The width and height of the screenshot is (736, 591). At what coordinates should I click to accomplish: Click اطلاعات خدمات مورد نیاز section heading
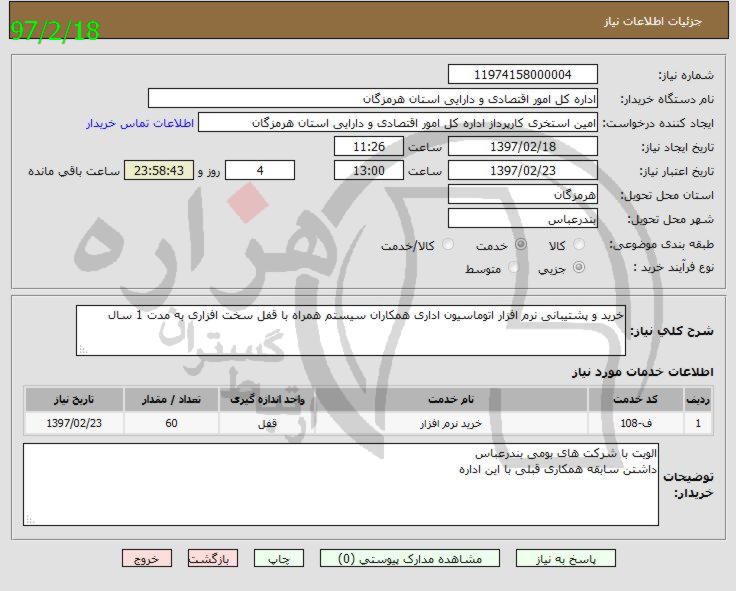643,372
